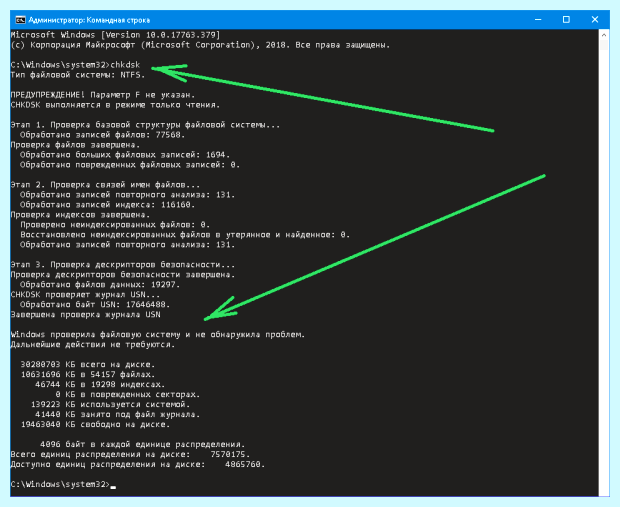Click the scrollbar up arrow
Screen dimensions: 620x507
click(604, 35)
